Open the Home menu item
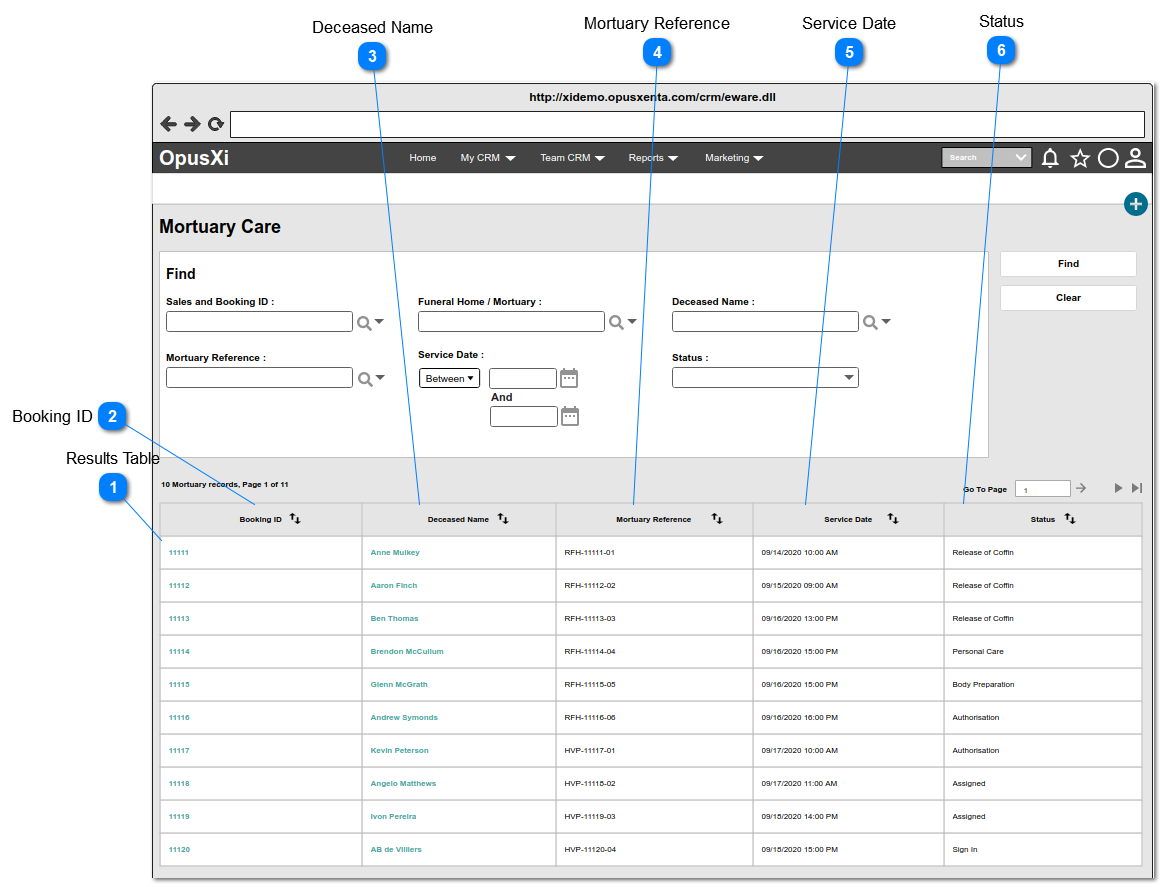The width and height of the screenshot is (1163, 887). point(423,158)
